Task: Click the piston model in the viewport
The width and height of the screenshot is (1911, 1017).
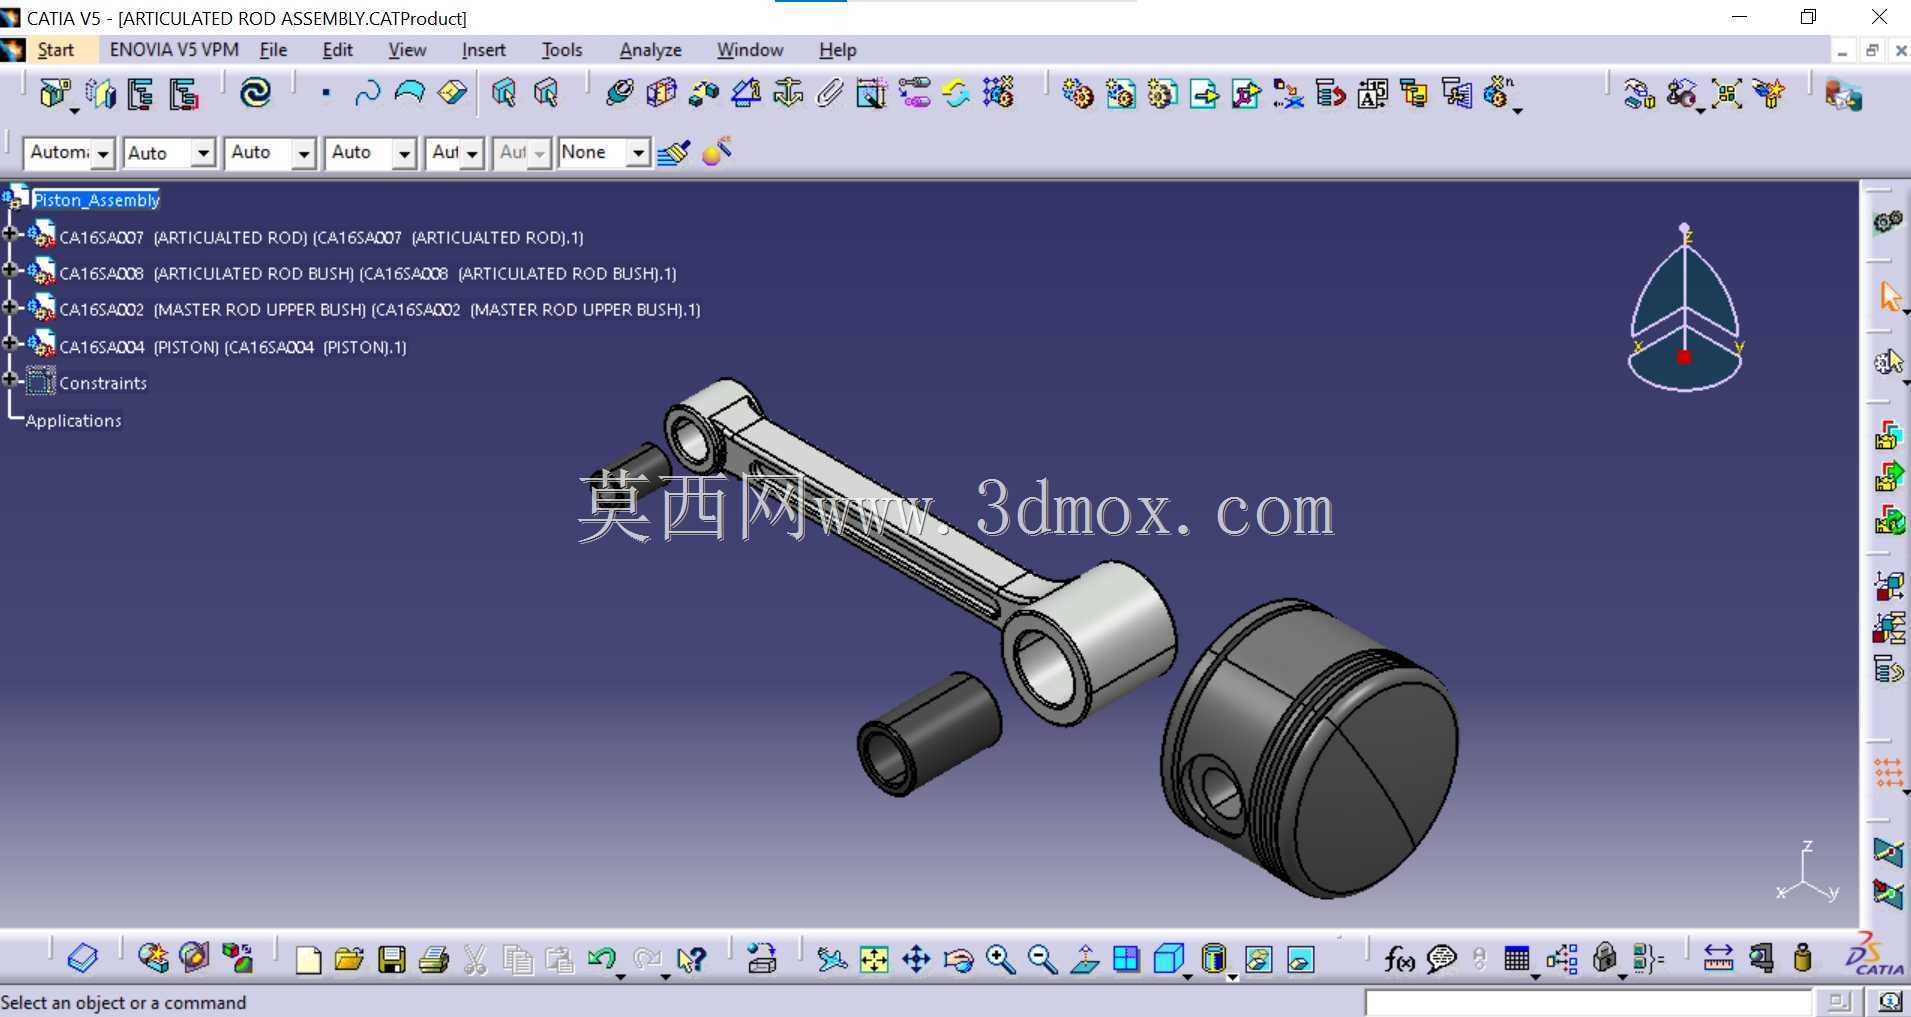Action: coord(1311,746)
